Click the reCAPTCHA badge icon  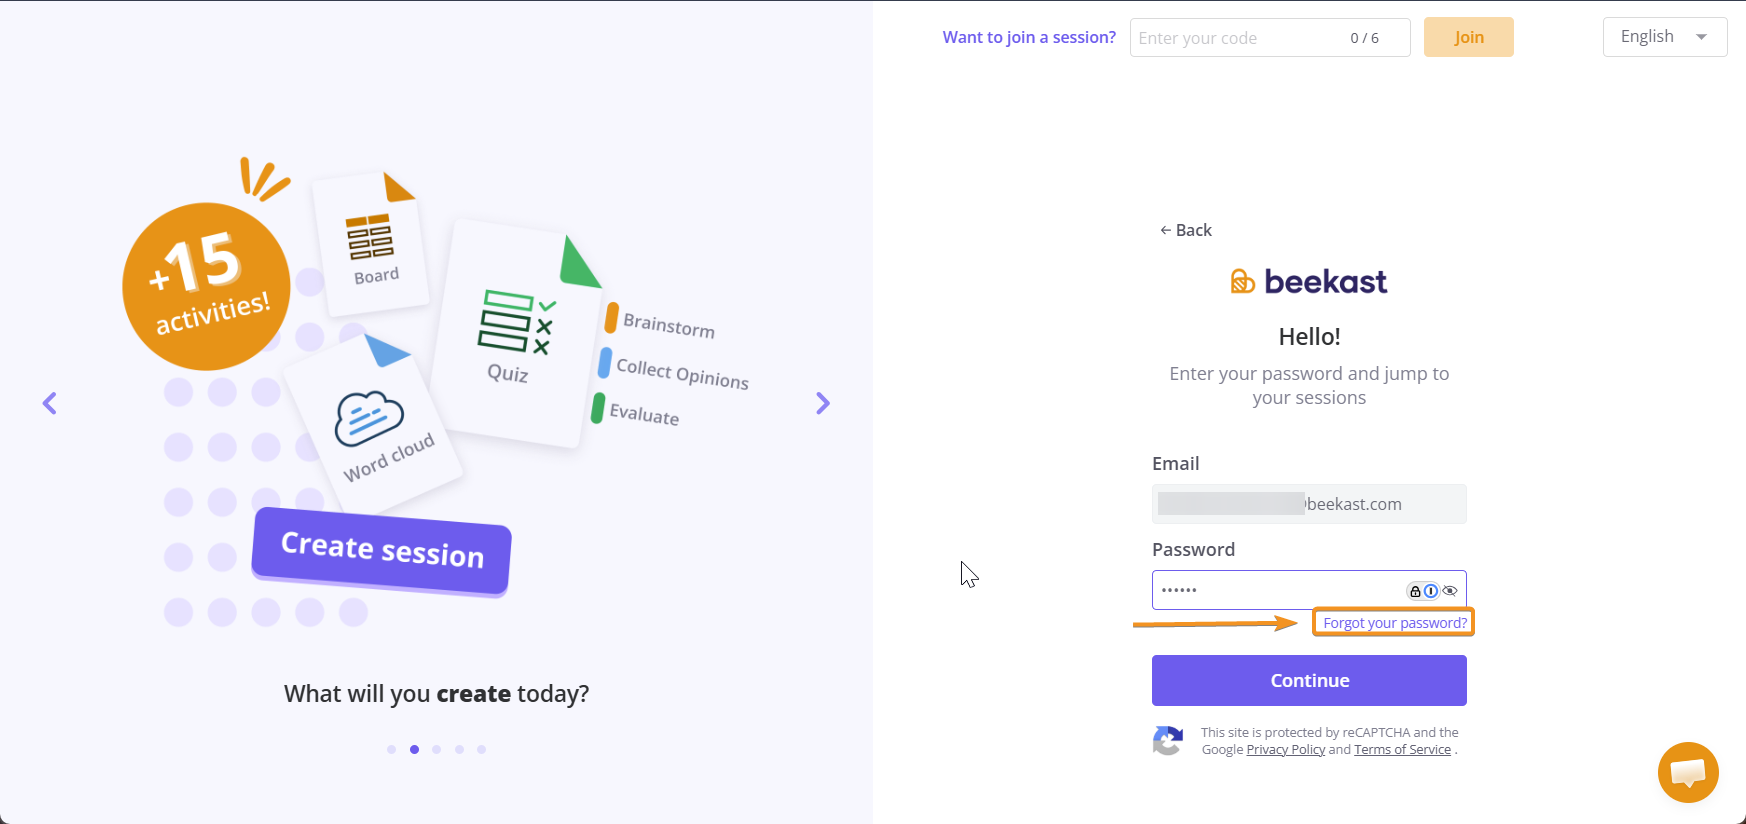point(1168,741)
